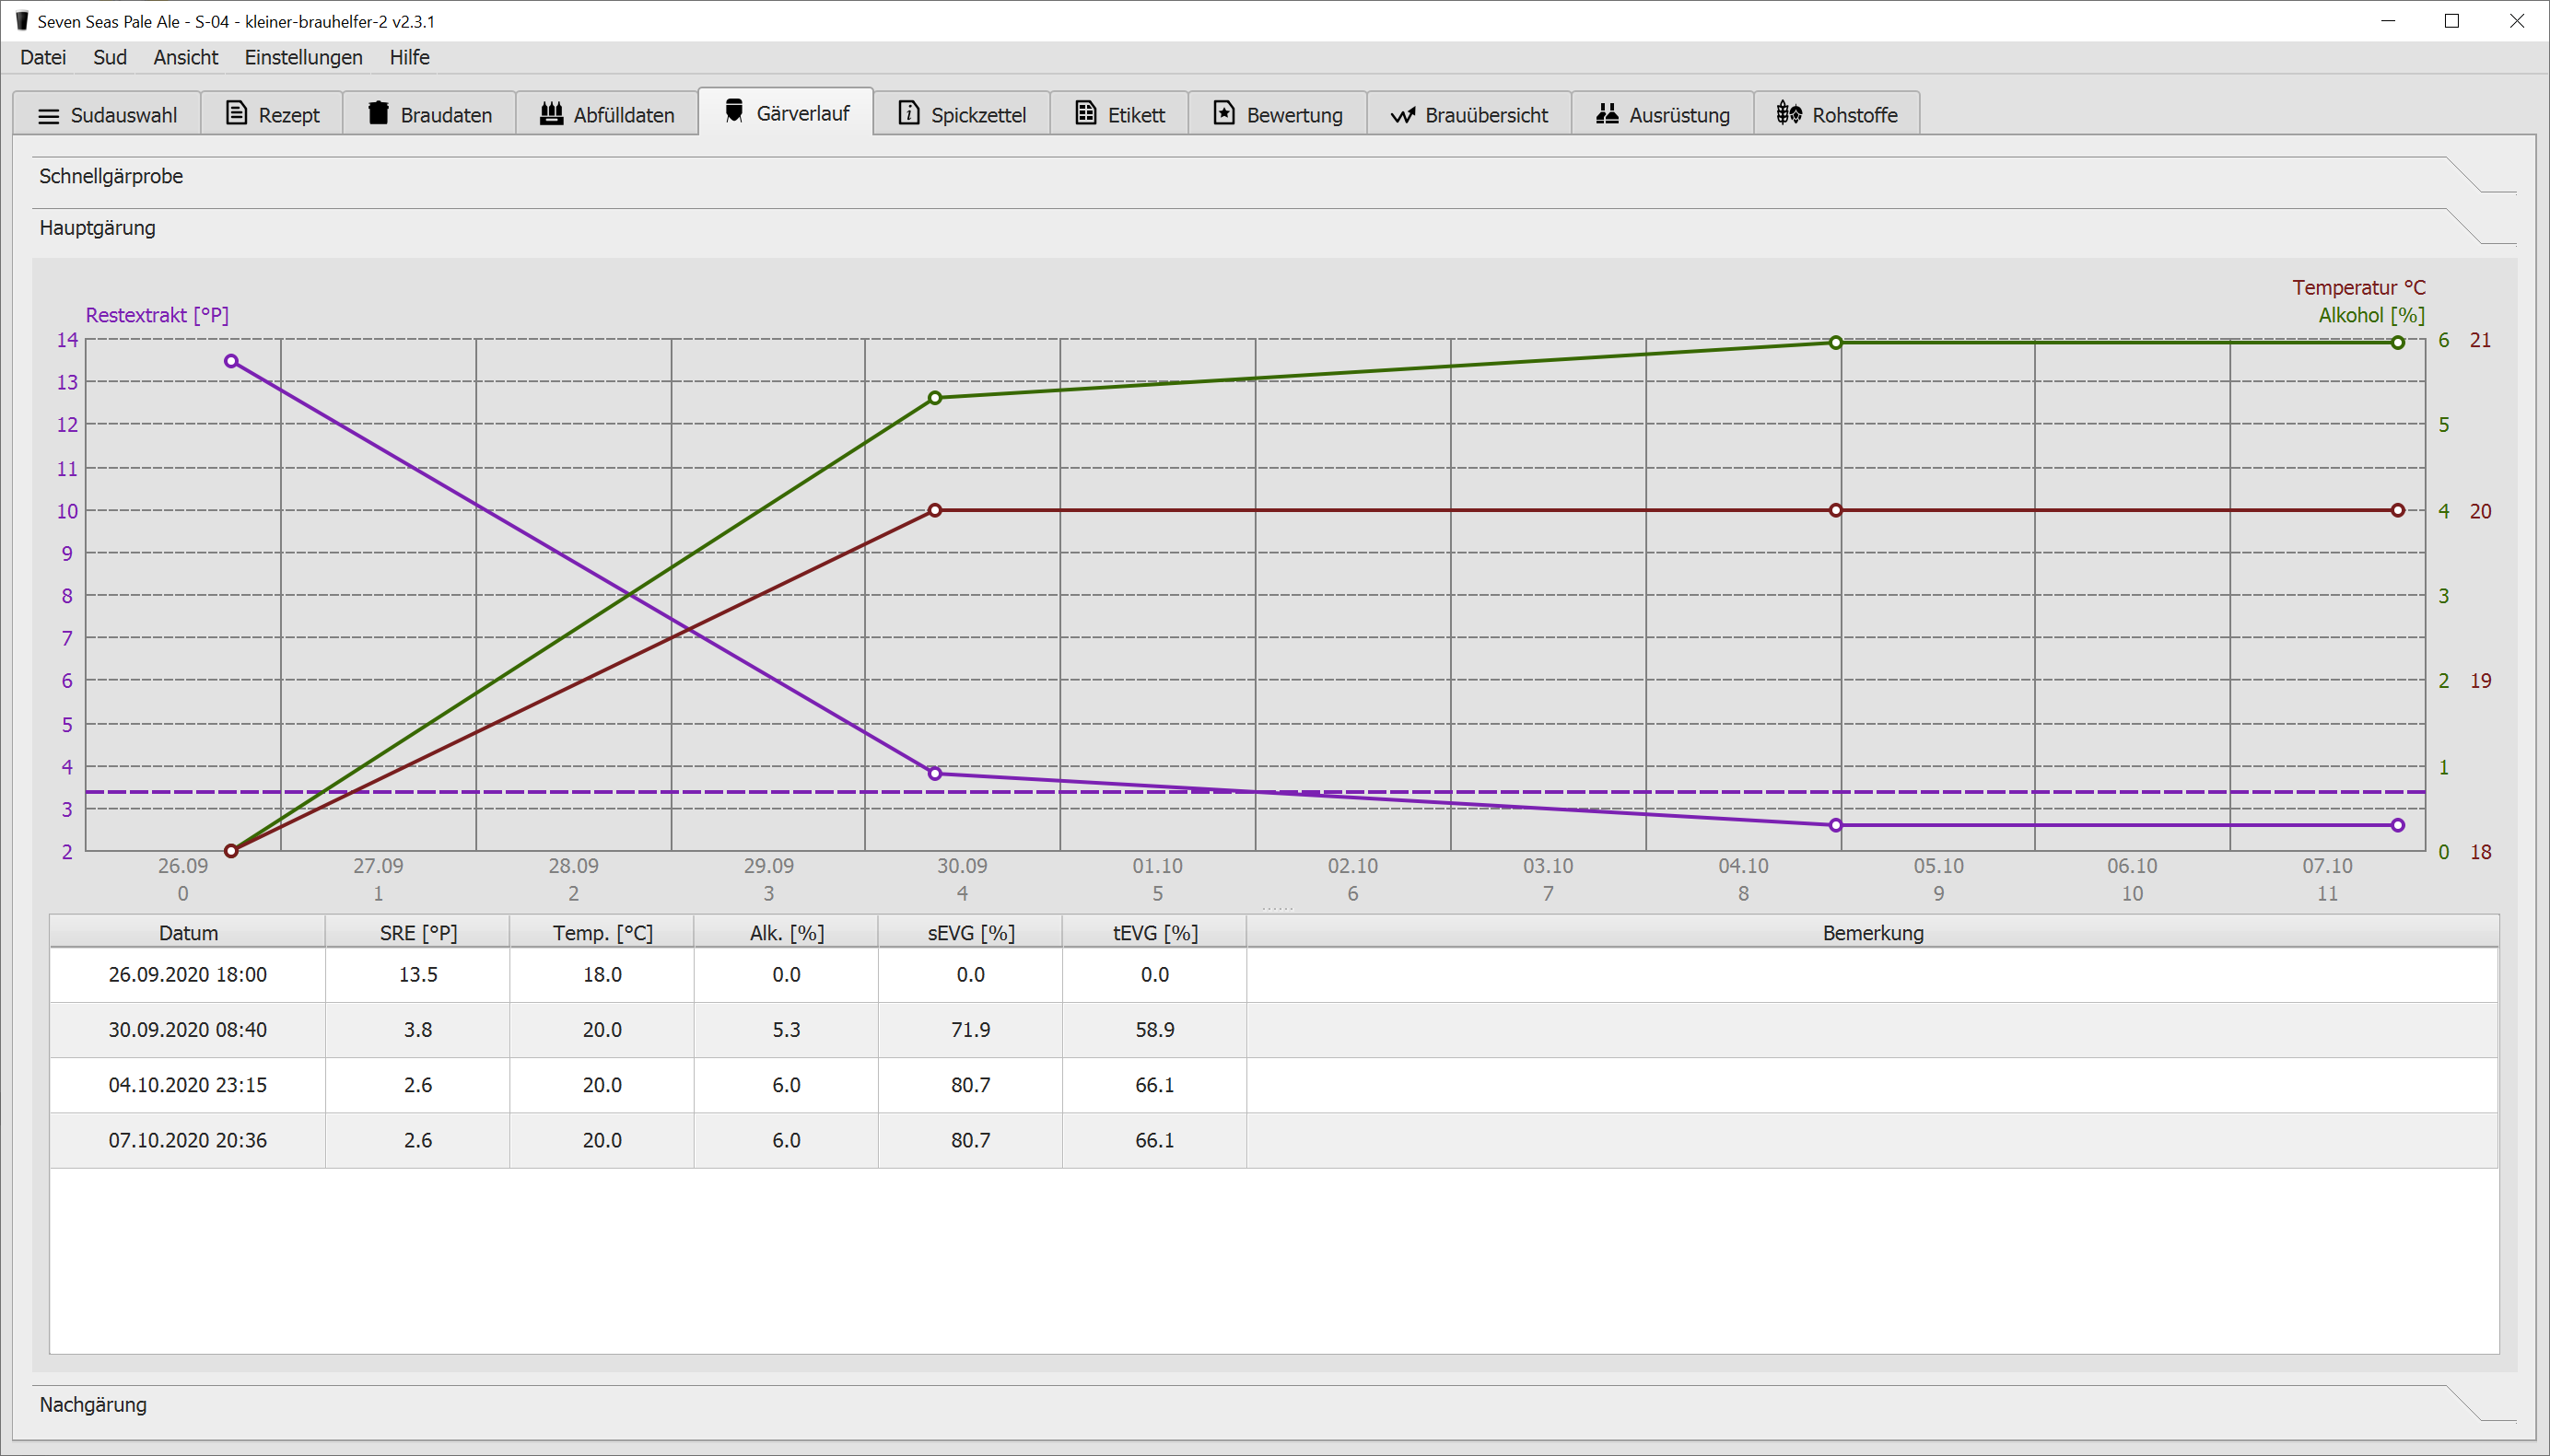Click the Brauübersicht chart line icon
The image size is (2550, 1456).
pos(1402,115)
